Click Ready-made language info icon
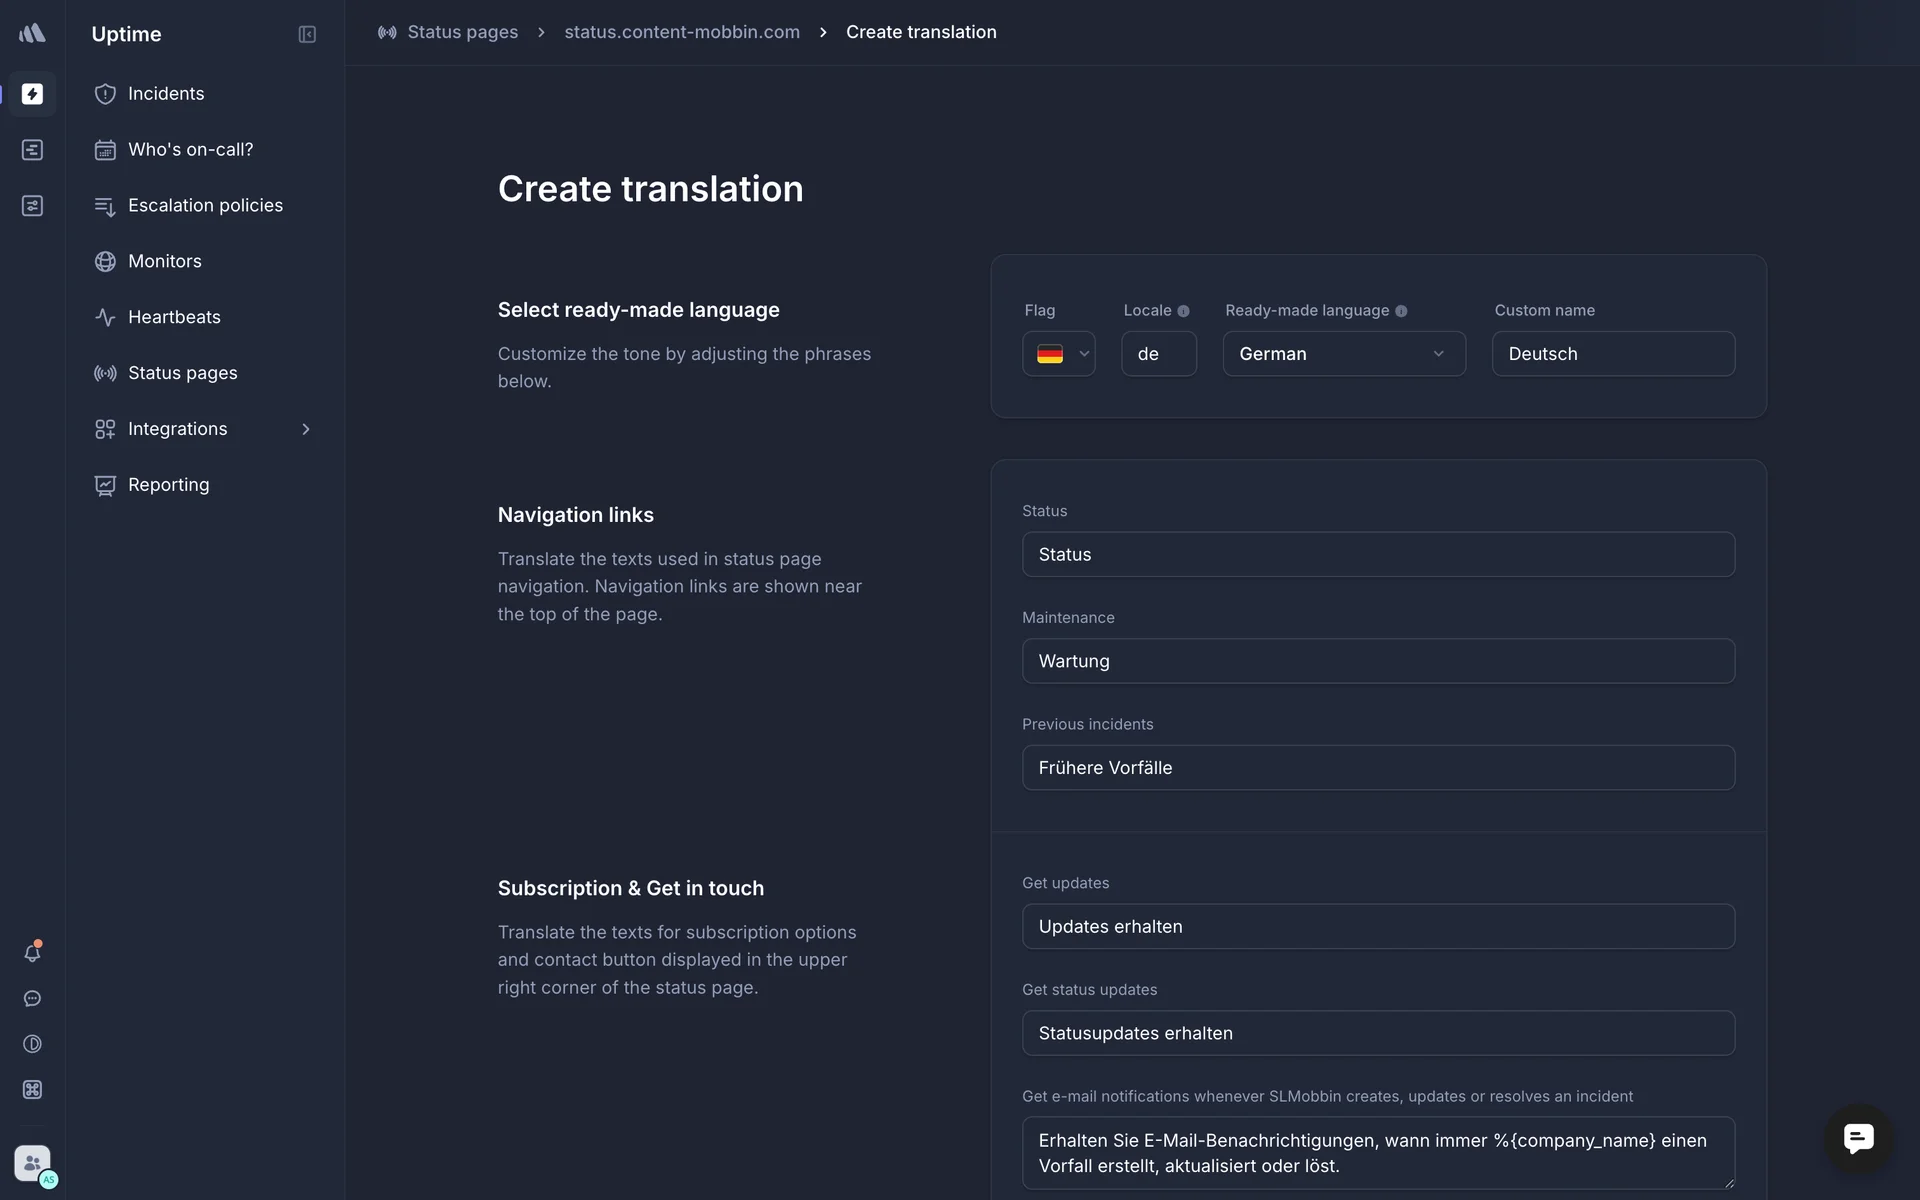This screenshot has width=1920, height=1200. pos(1401,311)
